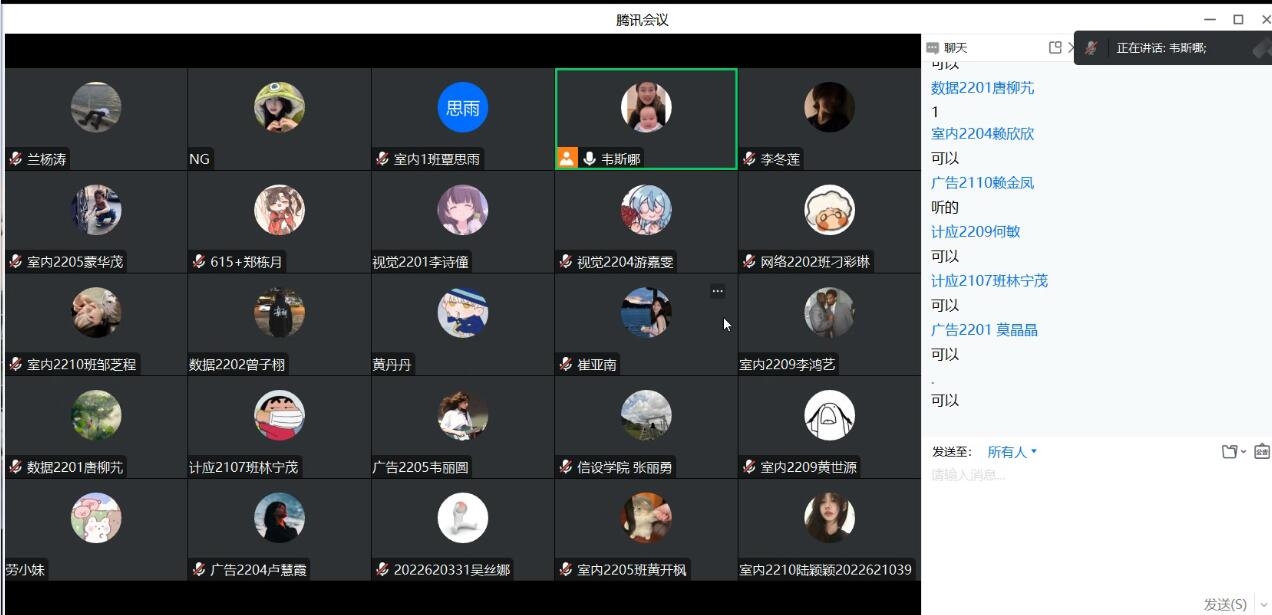Viewport: 1272px width, 615px height.
Task: Click the sender name 数据2201唐柳艽 in chat
Action: 983,88
